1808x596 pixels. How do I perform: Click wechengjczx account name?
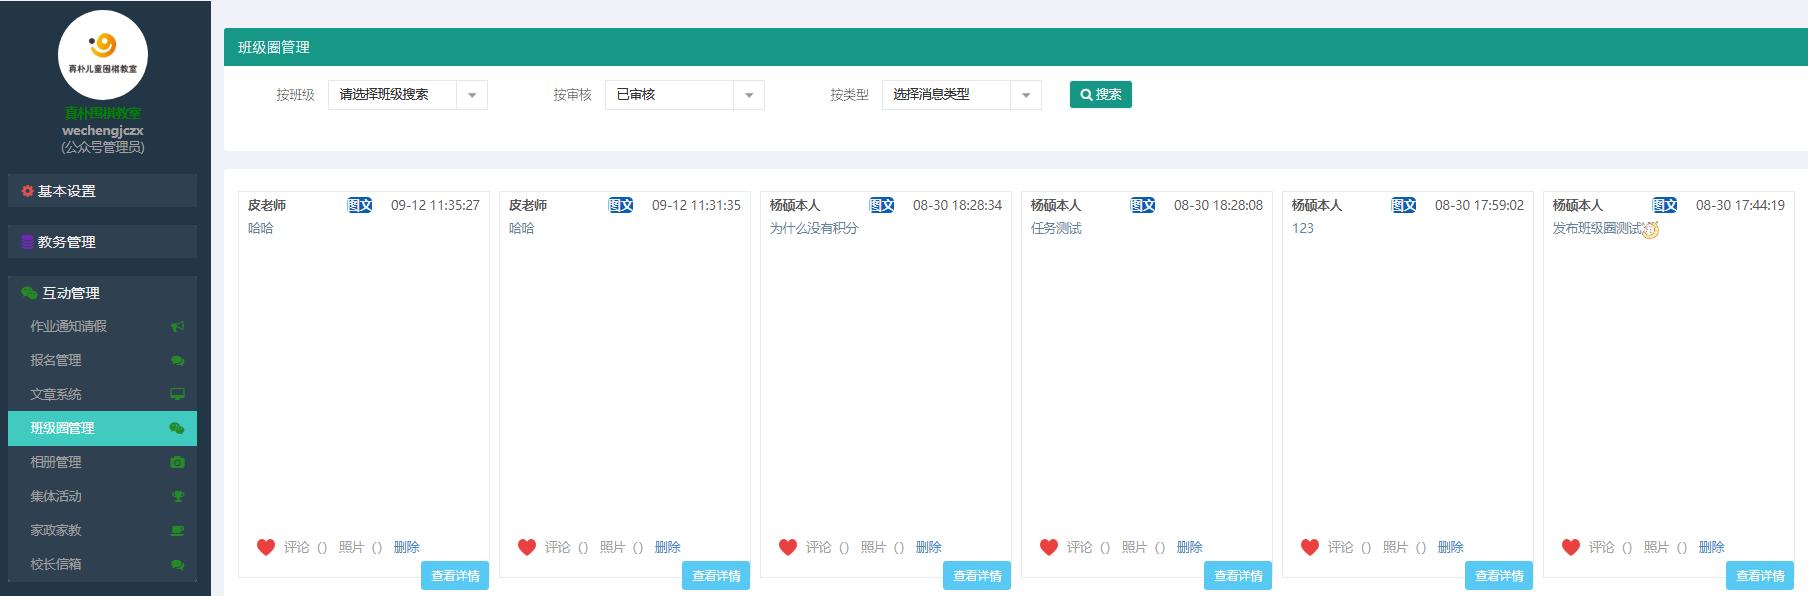click(x=103, y=130)
